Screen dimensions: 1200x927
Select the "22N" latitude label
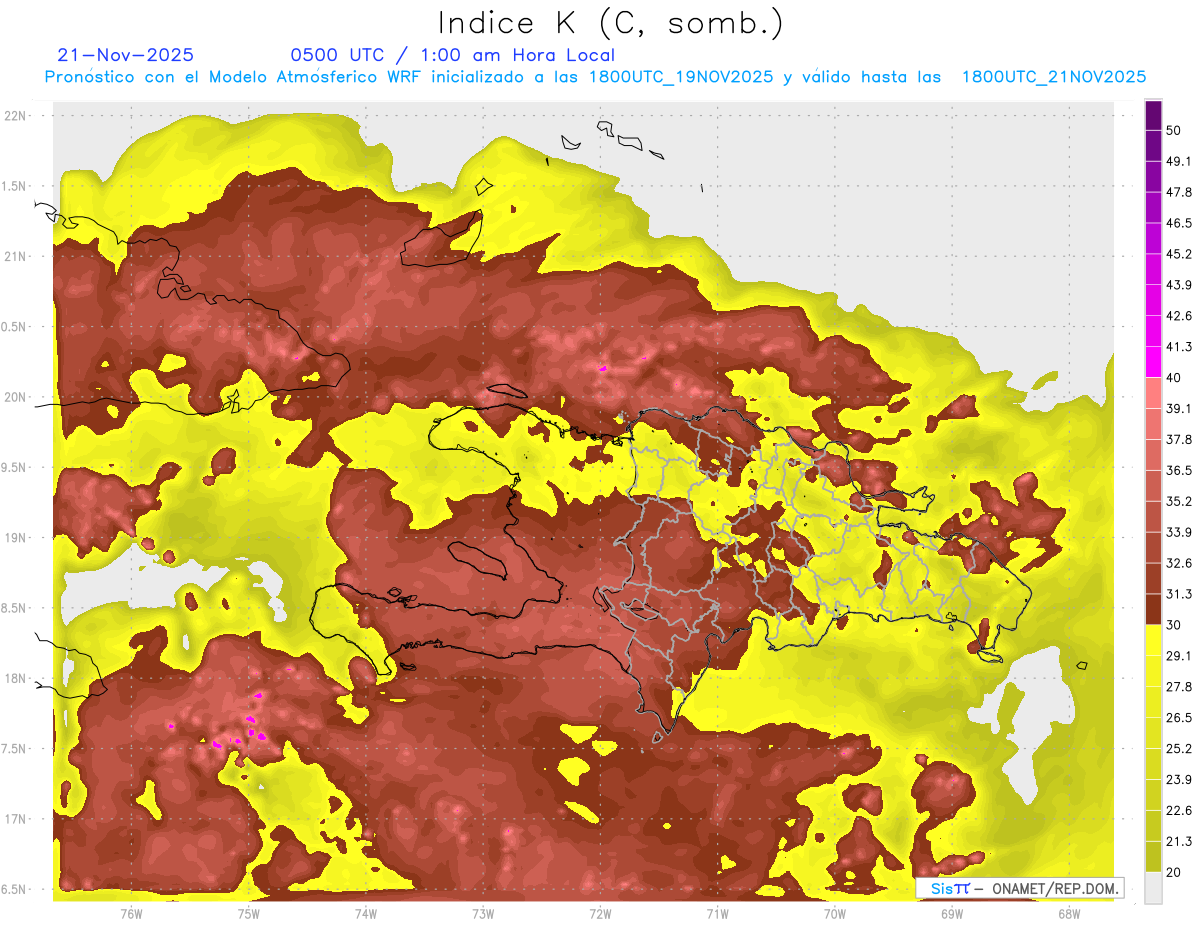[x=16, y=116]
